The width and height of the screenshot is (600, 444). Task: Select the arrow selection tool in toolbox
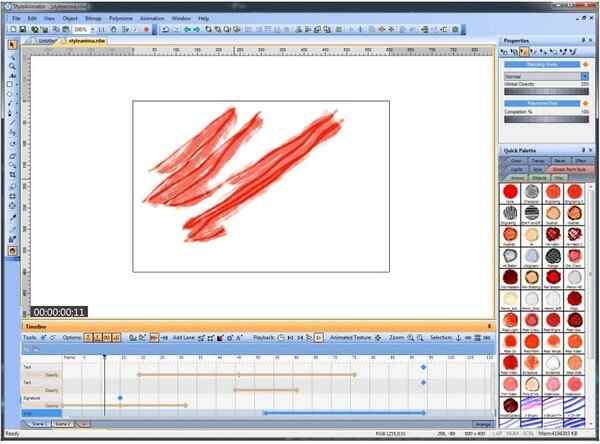click(x=12, y=45)
